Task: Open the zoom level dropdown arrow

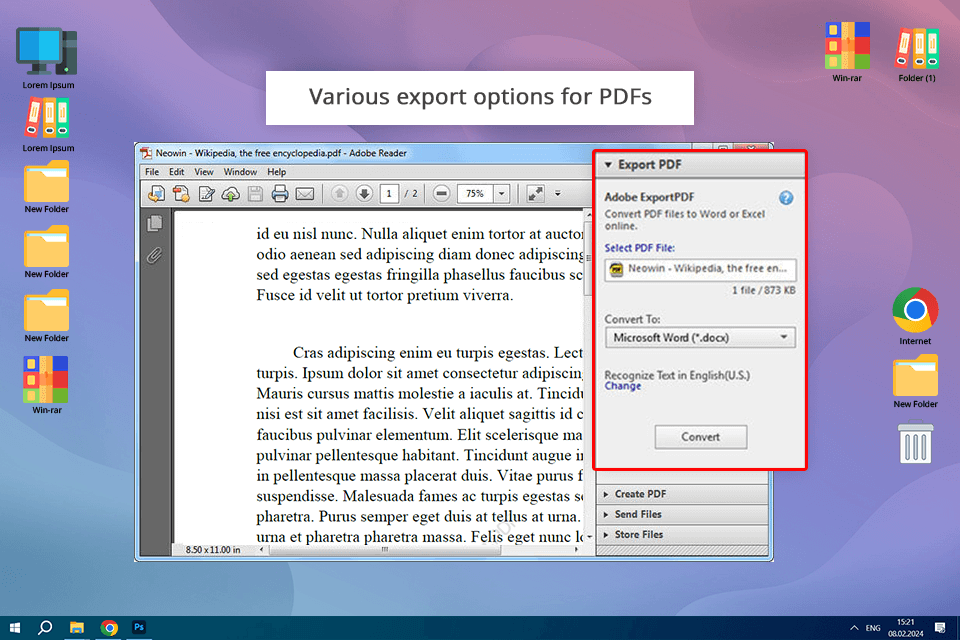Action: coord(501,194)
